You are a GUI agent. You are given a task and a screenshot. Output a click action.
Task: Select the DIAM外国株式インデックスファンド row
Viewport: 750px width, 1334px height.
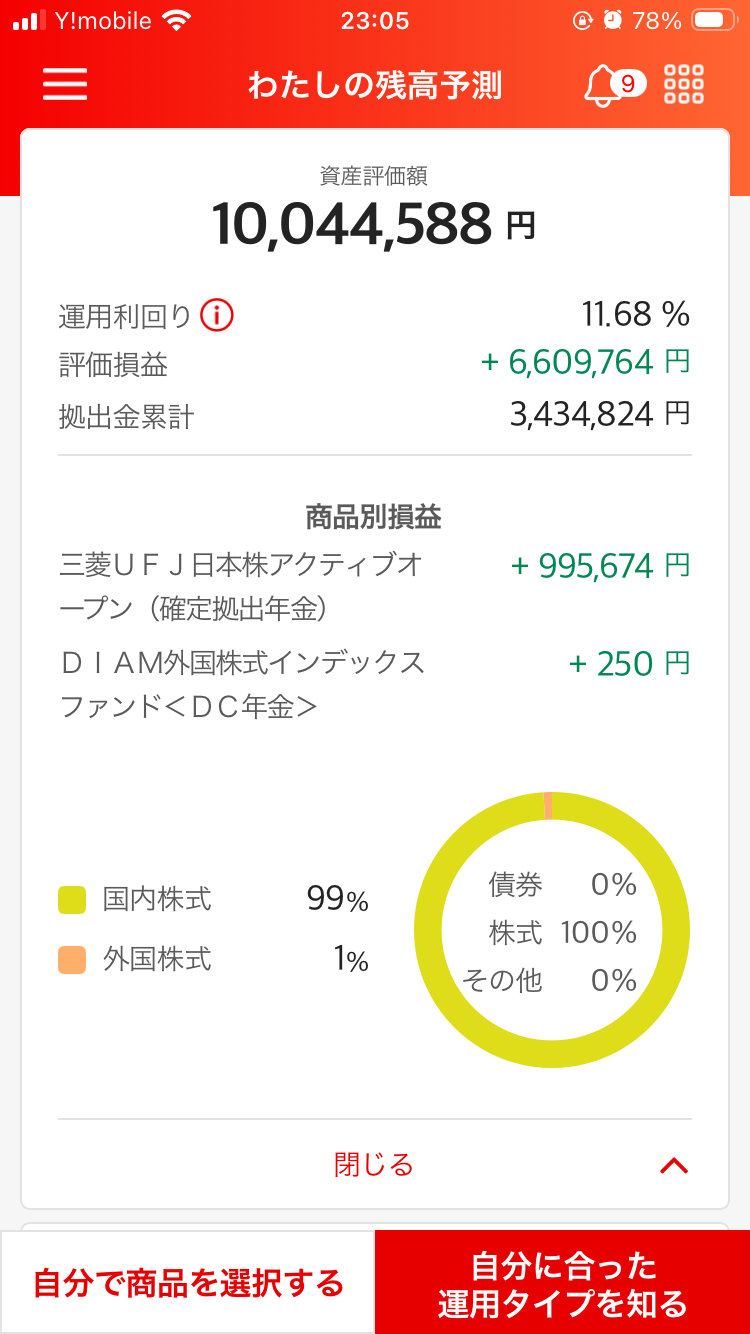tap(241, 684)
